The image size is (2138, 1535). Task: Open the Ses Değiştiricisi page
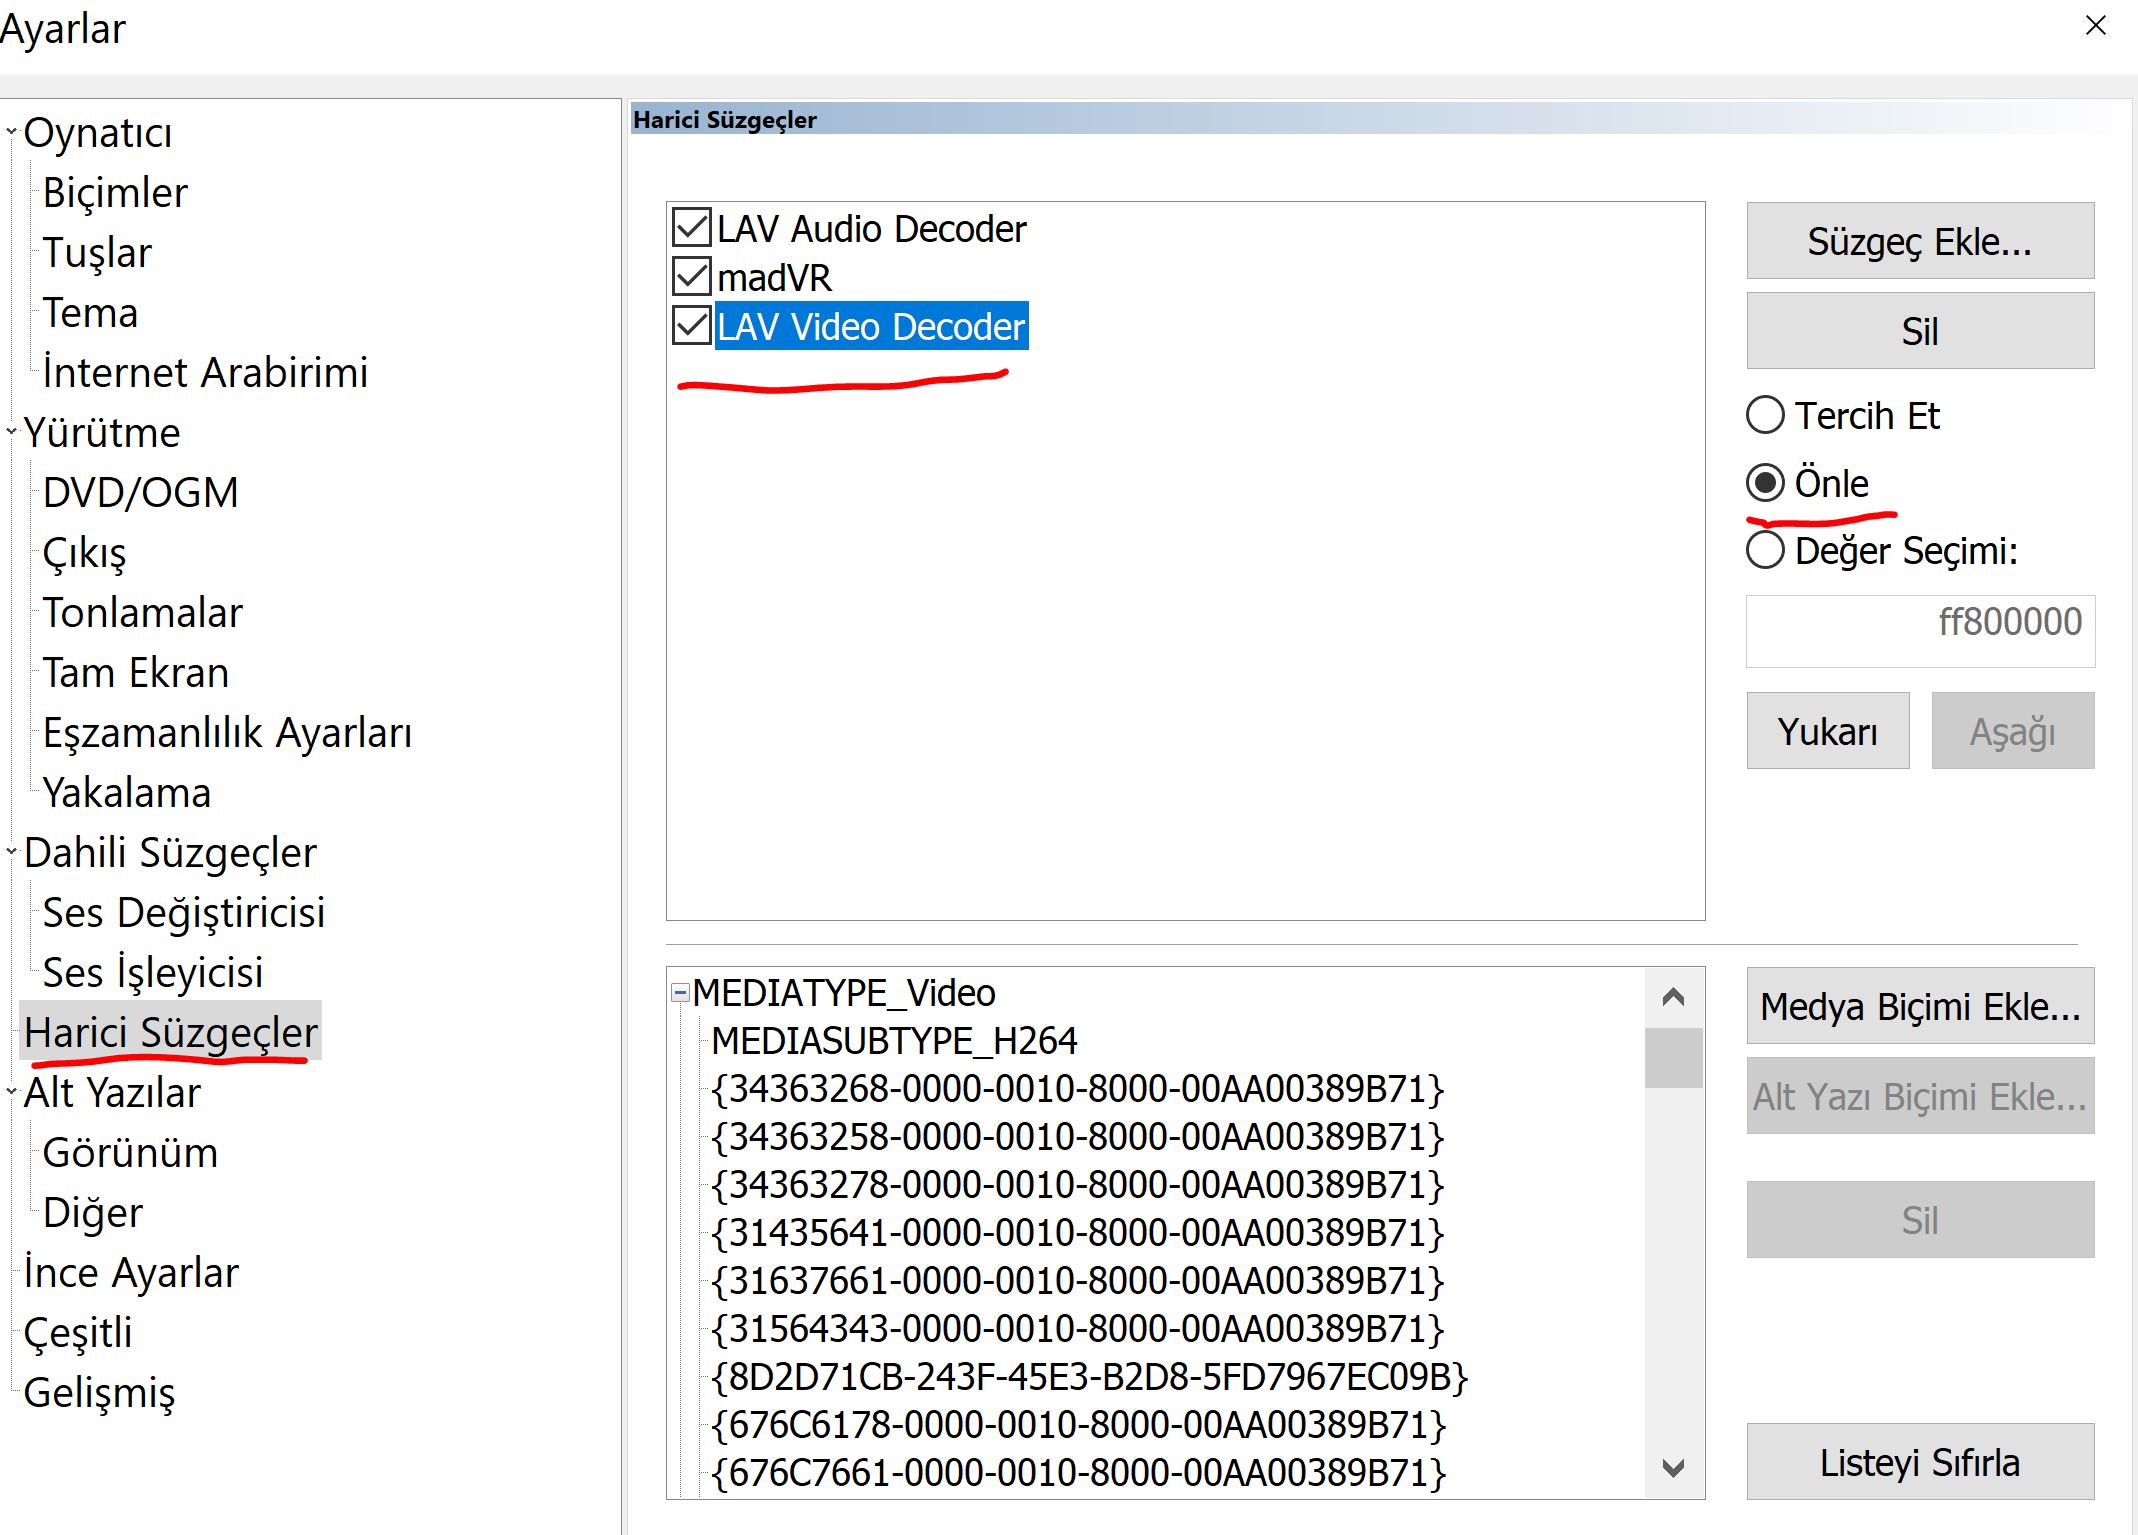(184, 912)
